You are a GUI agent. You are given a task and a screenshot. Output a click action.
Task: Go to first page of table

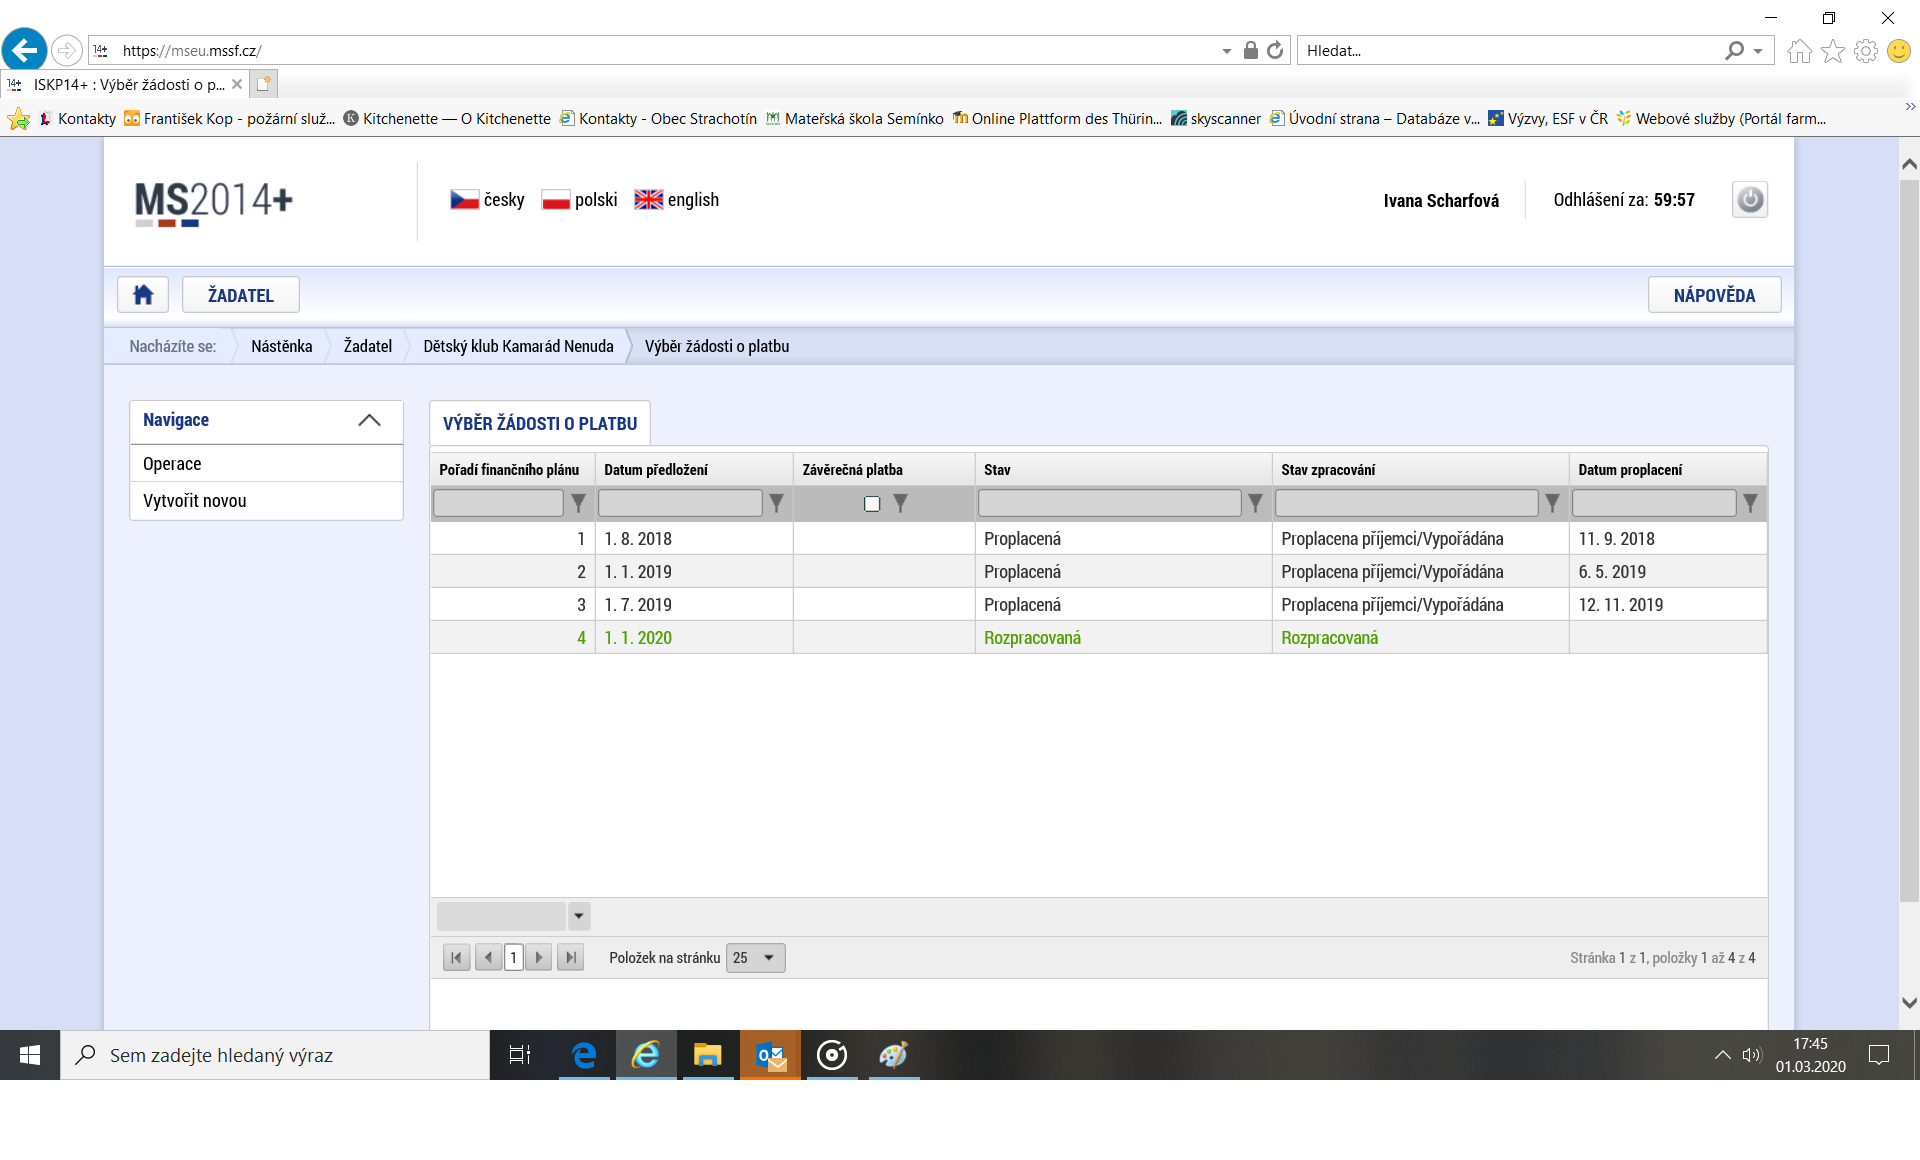456,958
